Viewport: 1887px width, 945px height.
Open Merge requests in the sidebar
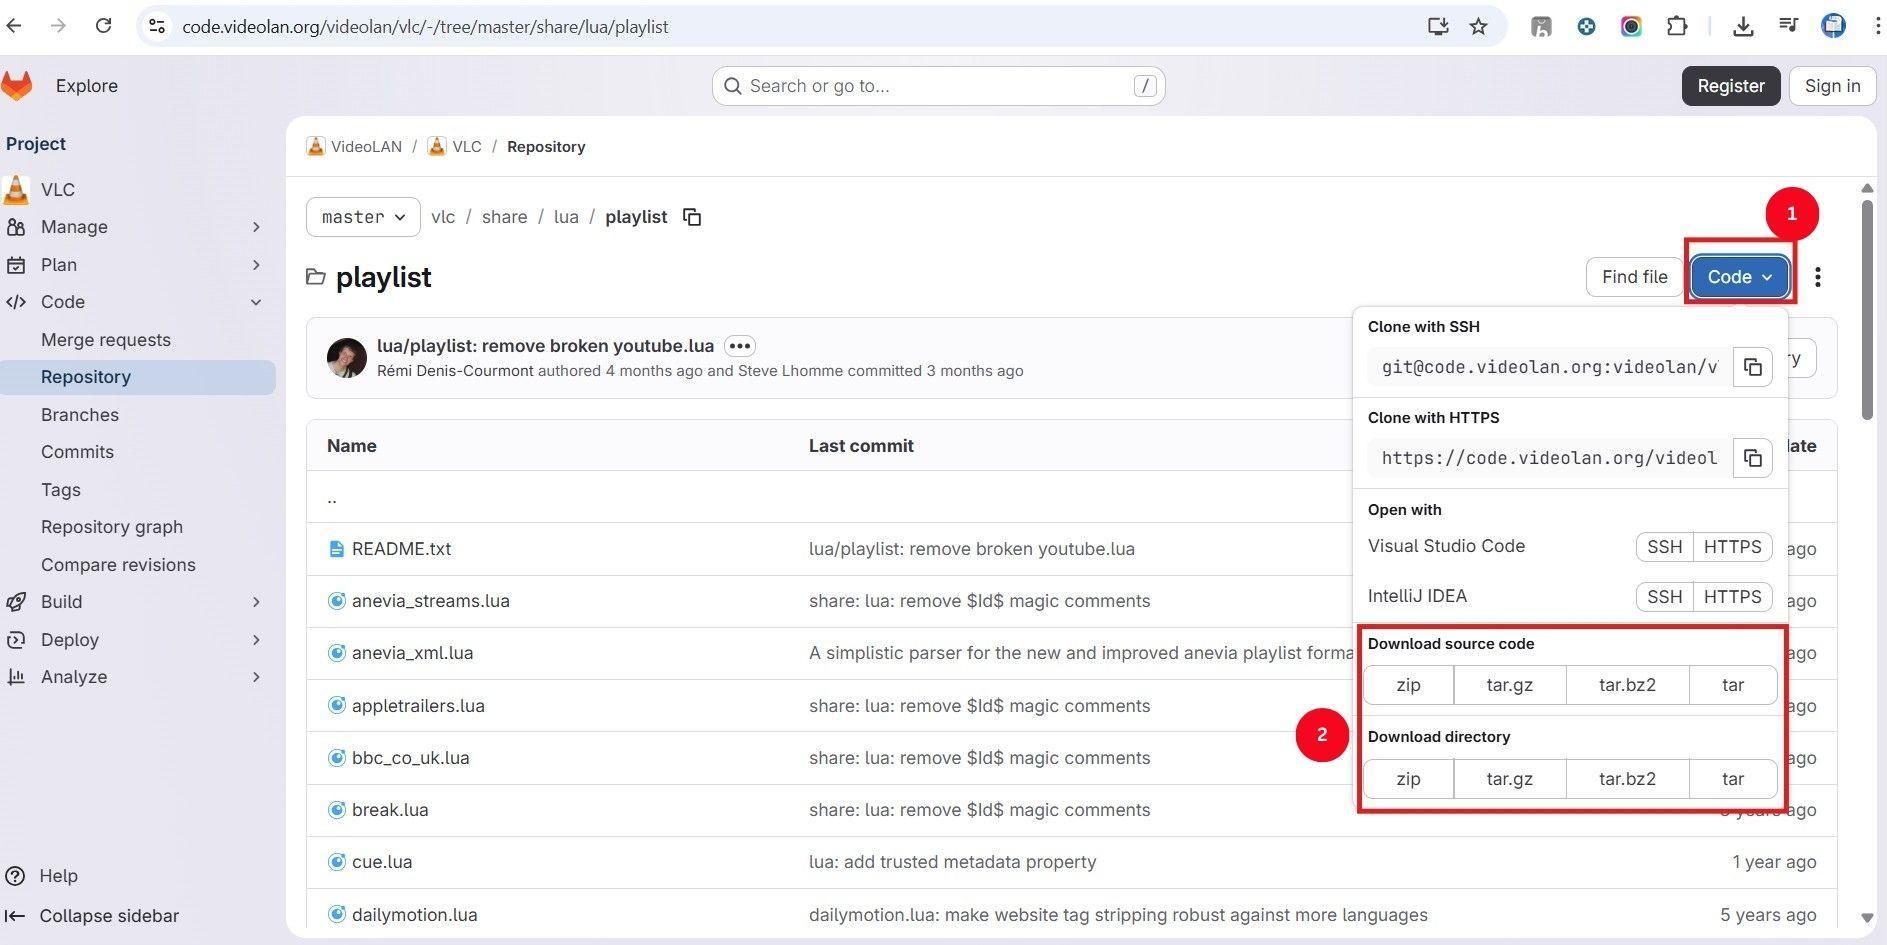click(106, 340)
